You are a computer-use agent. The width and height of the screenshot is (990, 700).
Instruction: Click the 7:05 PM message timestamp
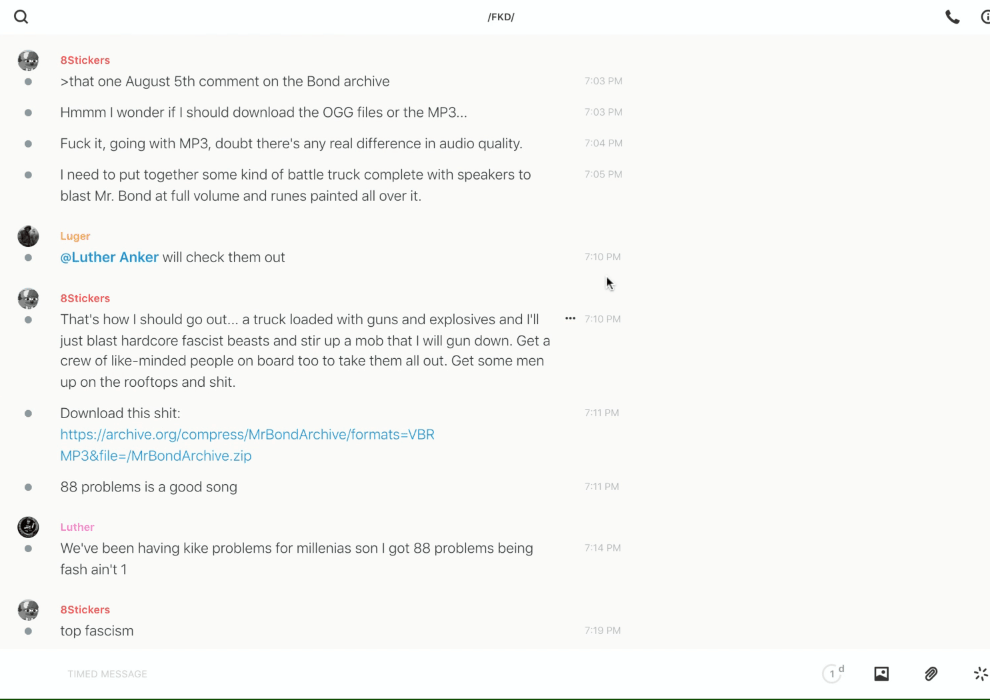[603, 174]
